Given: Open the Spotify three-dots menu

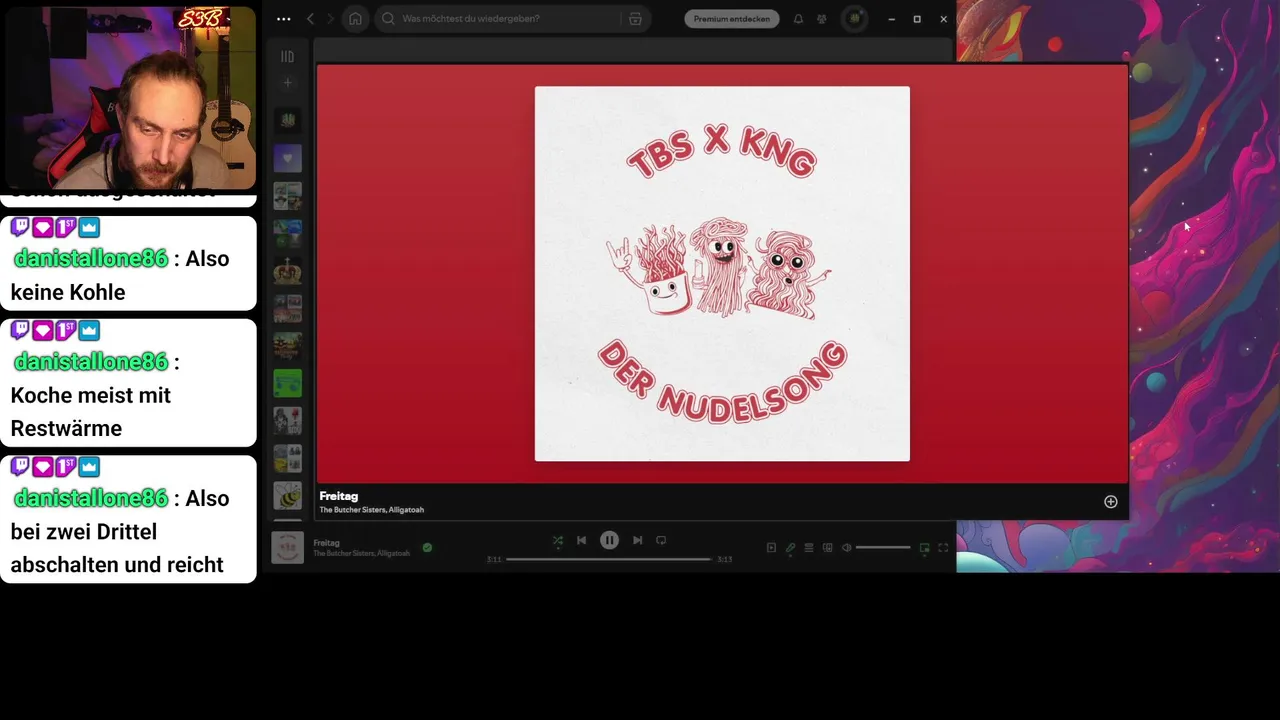Looking at the screenshot, I should [284, 19].
